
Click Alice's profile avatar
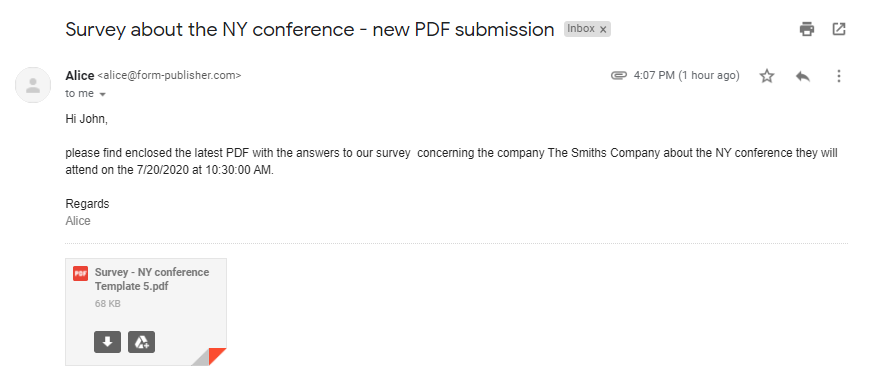pos(33,85)
